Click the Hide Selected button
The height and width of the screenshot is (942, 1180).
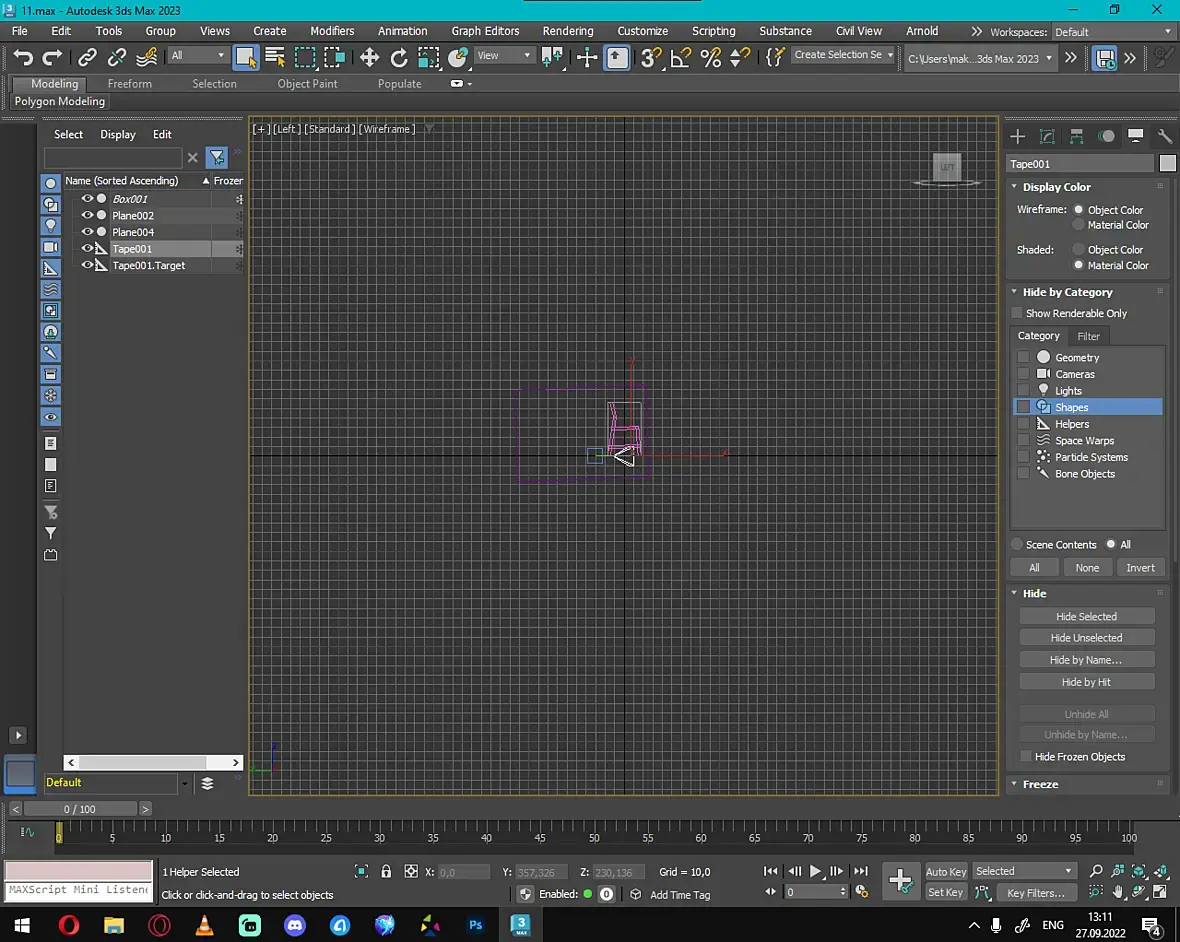click(1086, 617)
